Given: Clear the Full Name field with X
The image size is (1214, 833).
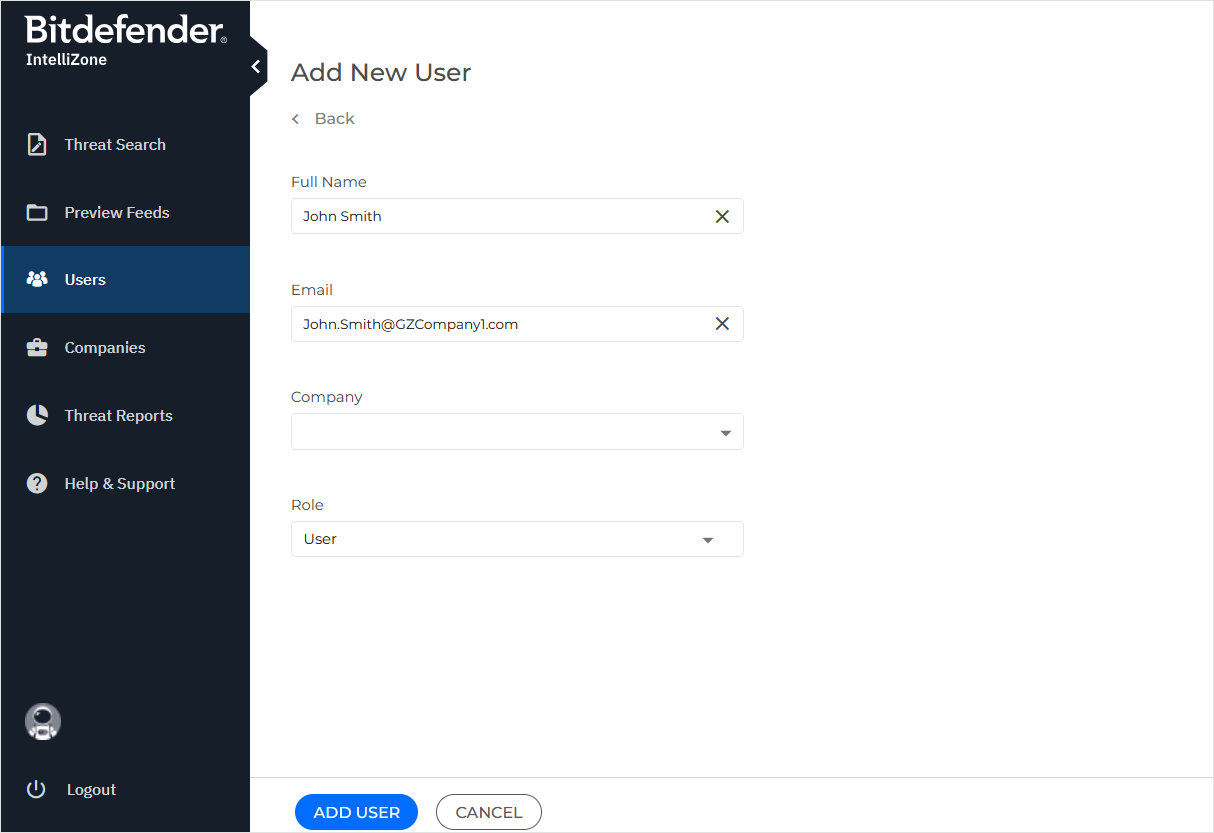Looking at the screenshot, I should click(722, 216).
